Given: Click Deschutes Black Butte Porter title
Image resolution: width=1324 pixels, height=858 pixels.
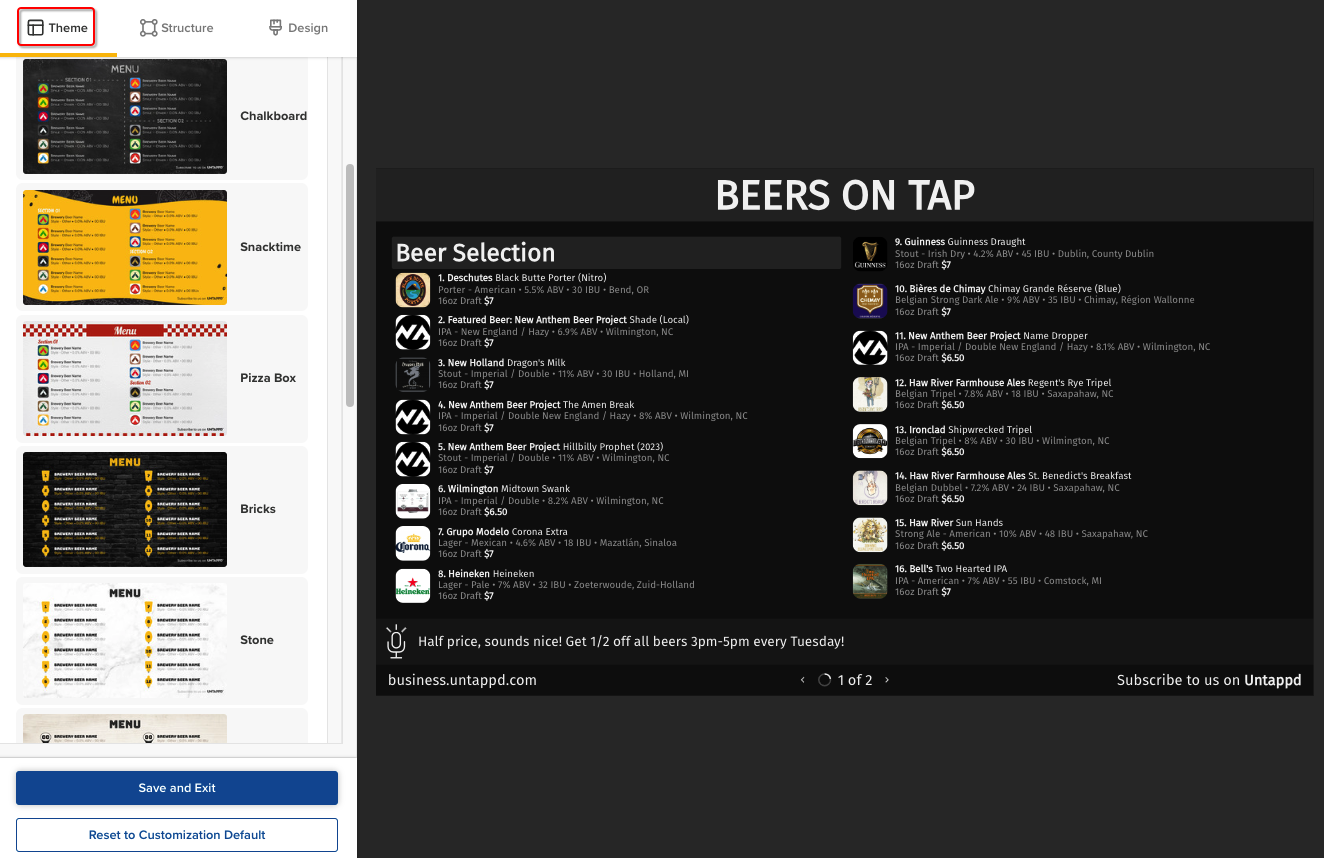Looking at the screenshot, I should point(522,278).
